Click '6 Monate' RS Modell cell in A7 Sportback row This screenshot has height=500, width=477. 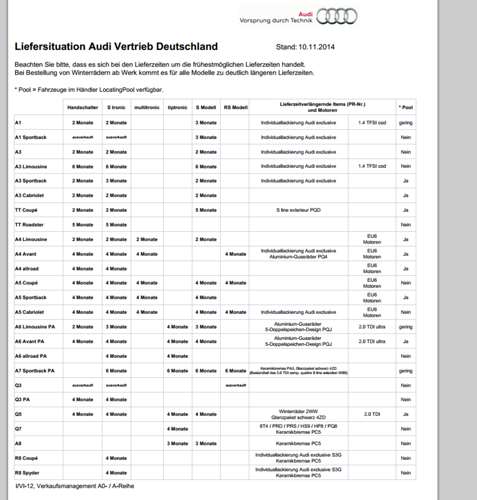(x=236, y=371)
